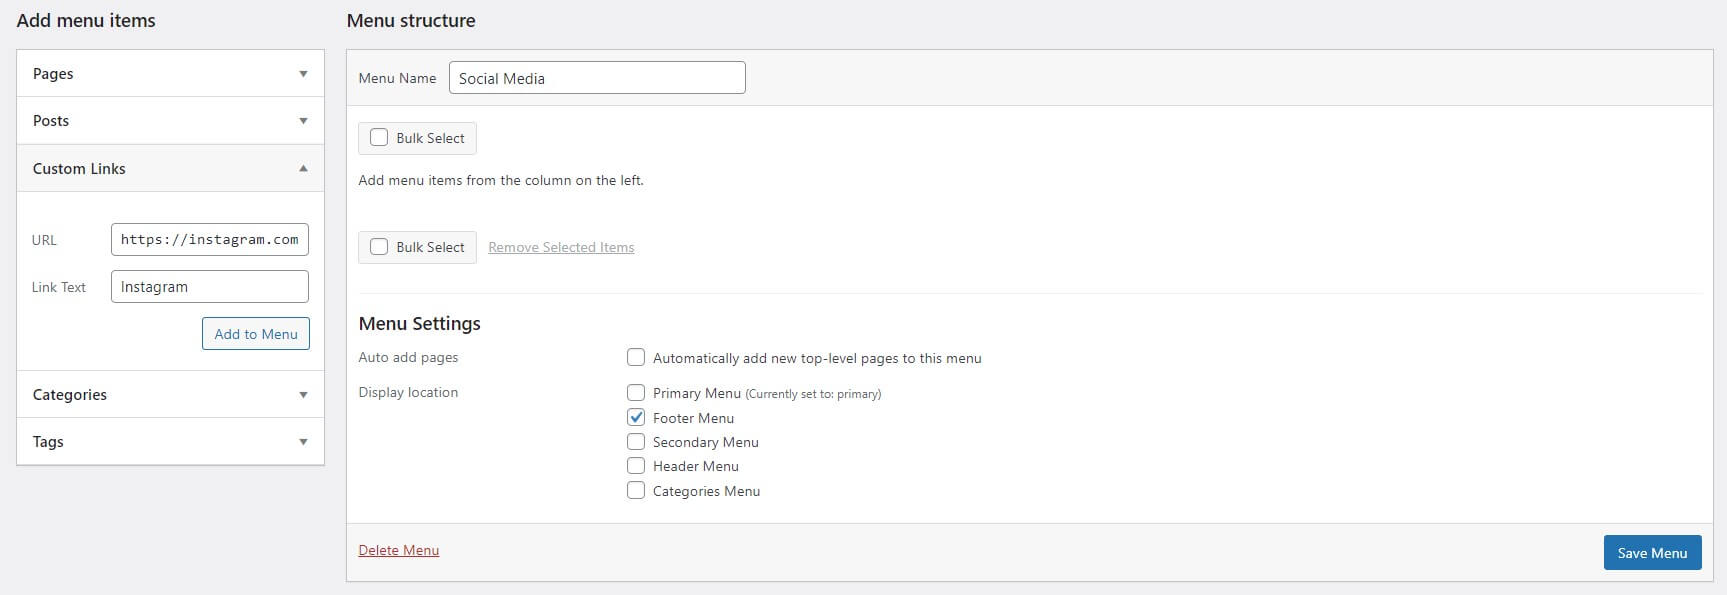This screenshot has width=1727, height=595.
Task: Check the Categories Menu display location
Action: (x=636, y=491)
